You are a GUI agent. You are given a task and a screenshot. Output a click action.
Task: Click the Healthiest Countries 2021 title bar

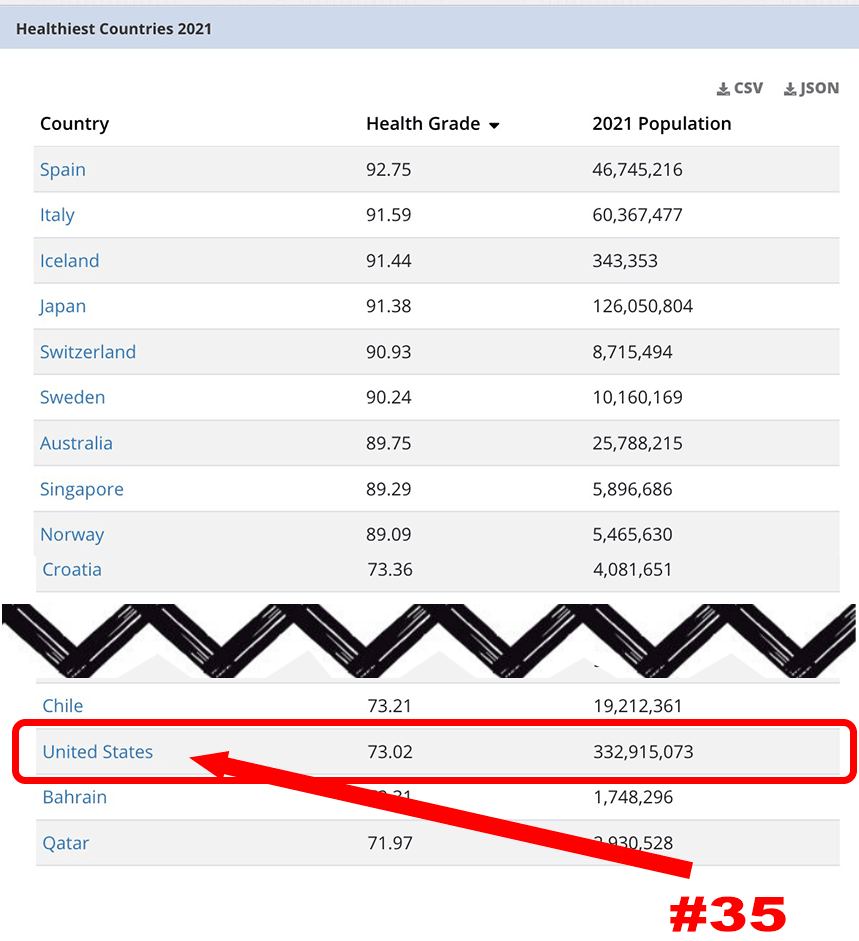pos(114,28)
